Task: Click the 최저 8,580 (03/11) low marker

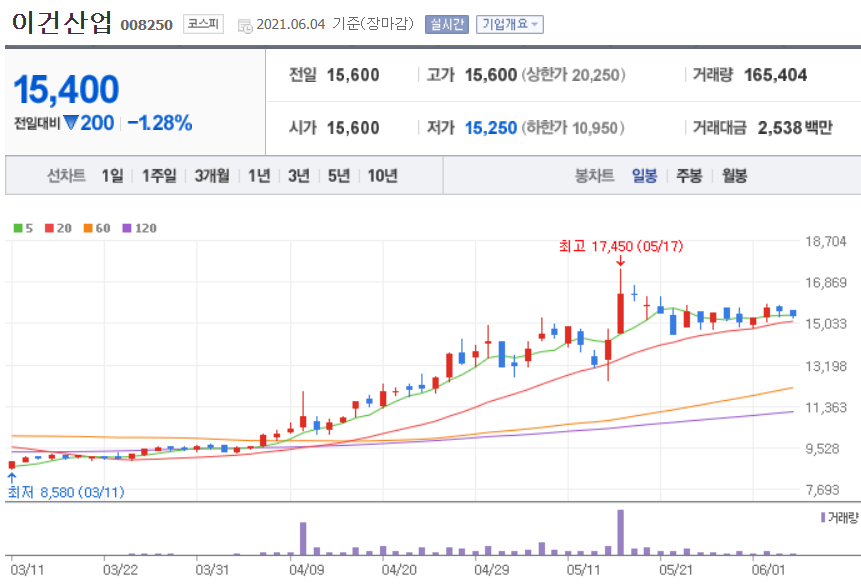Action: 66,492
